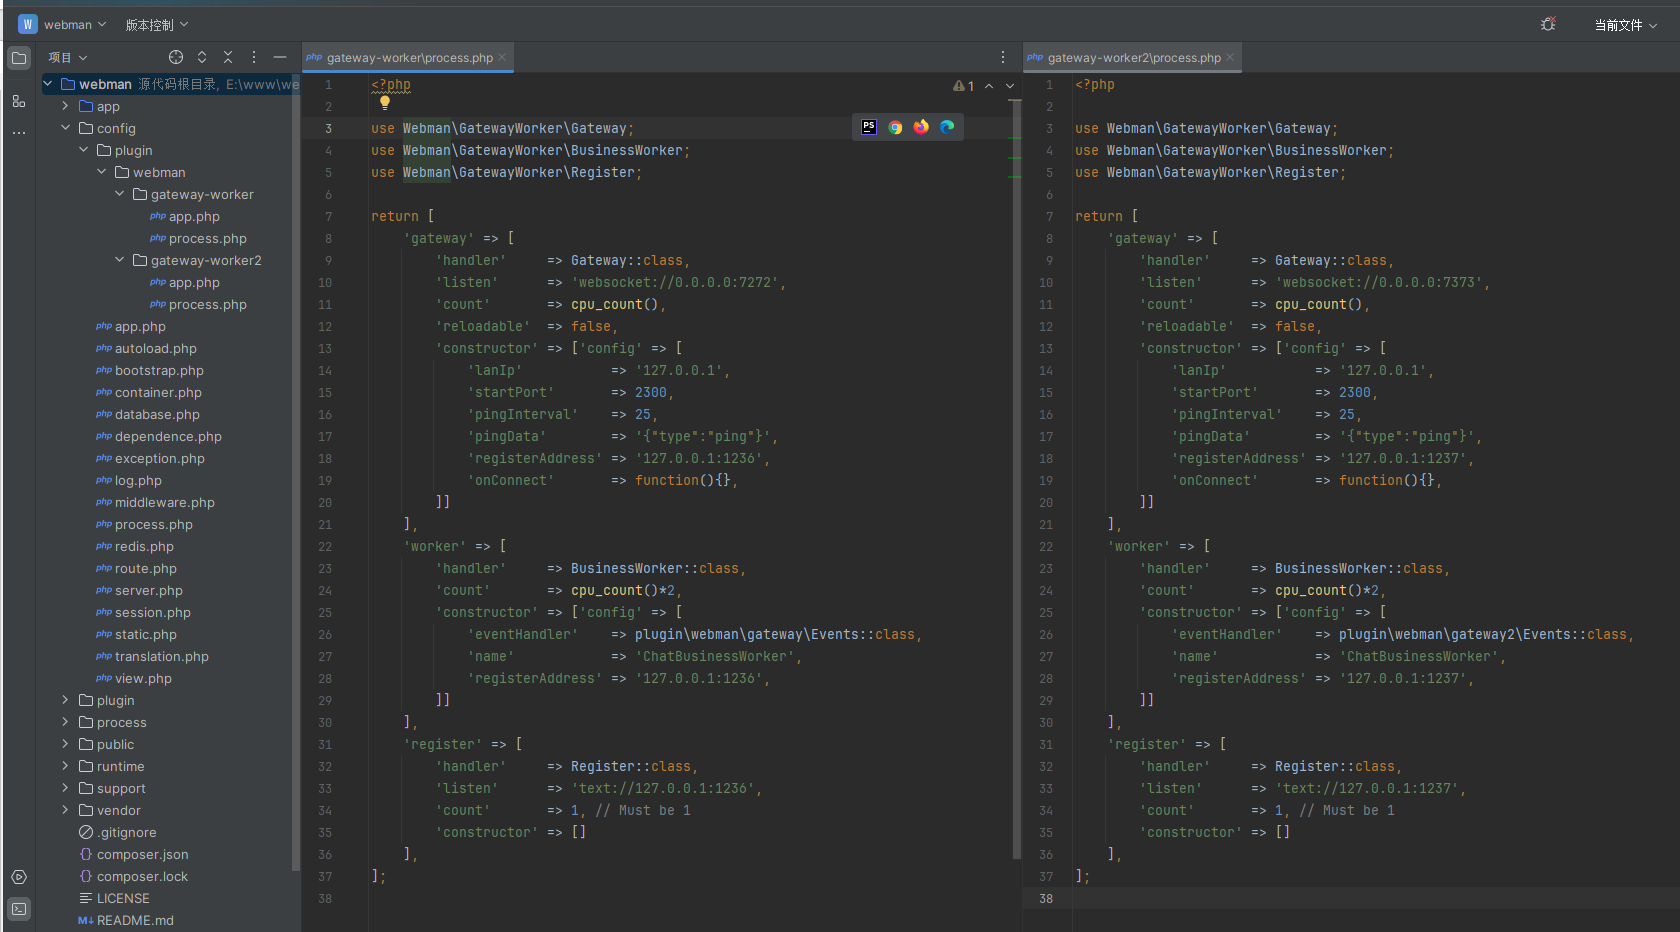
Task: Click the project panel vertical scrollbar
Action: click(x=295, y=470)
